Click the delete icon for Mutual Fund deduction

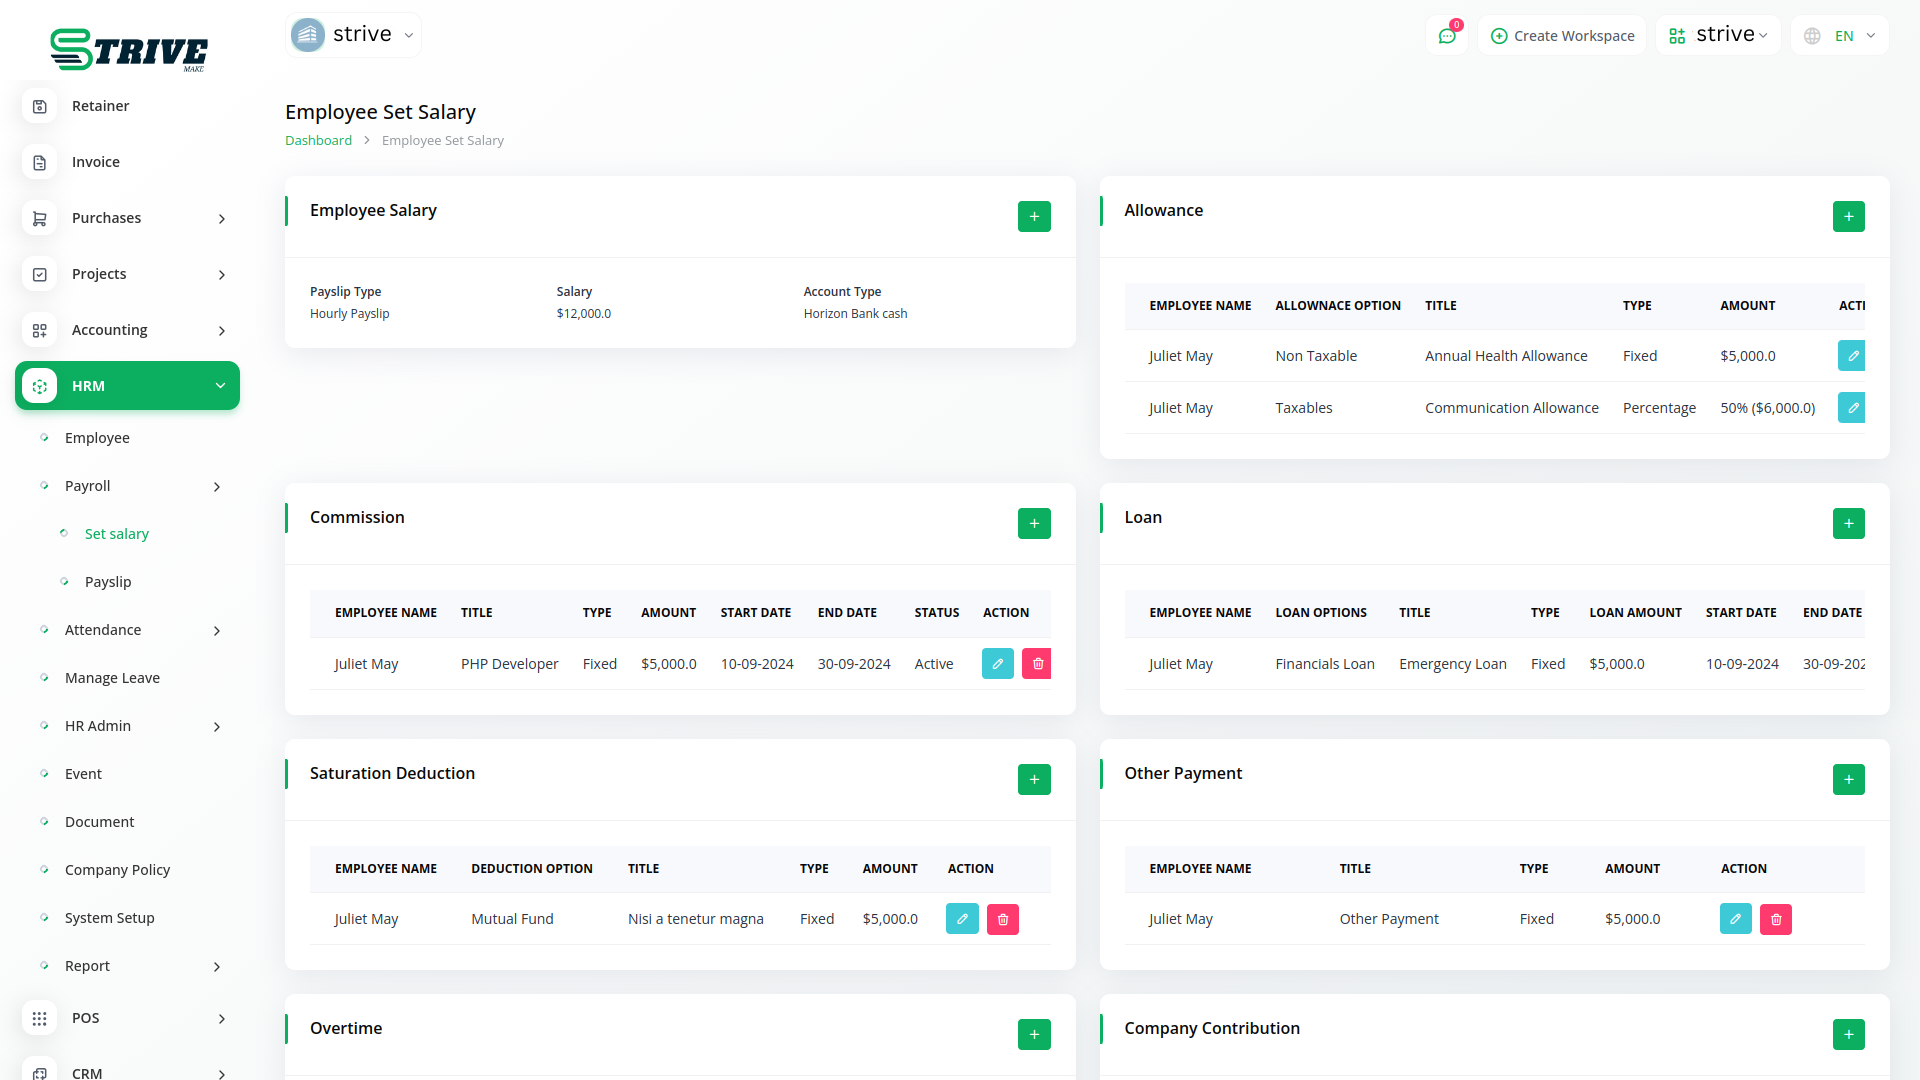(x=1002, y=918)
